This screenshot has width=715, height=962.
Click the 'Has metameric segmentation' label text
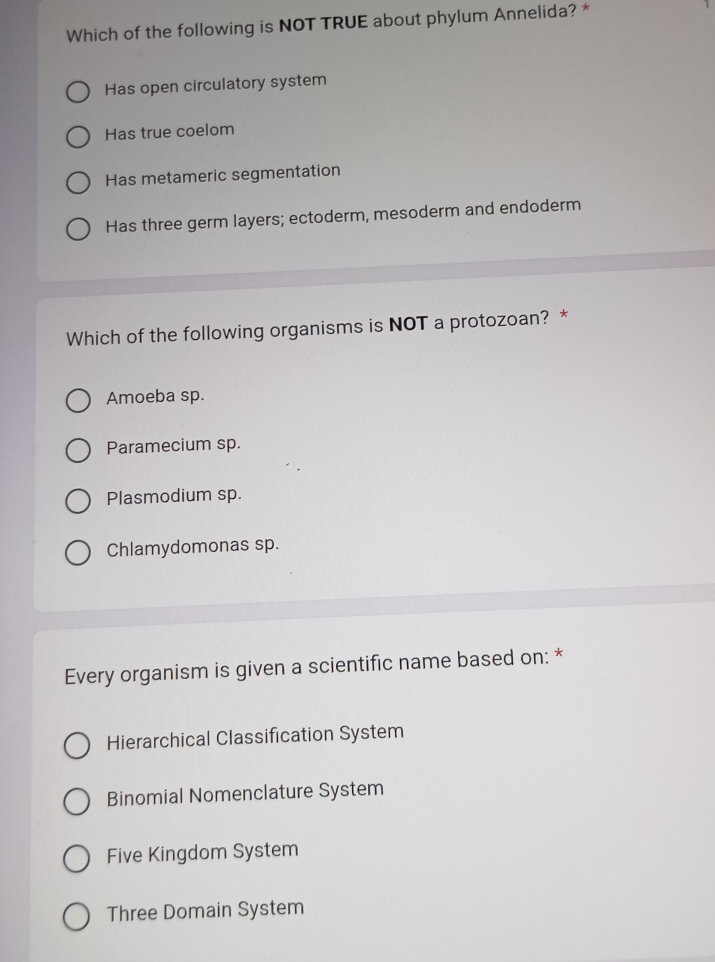pos(223,175)
